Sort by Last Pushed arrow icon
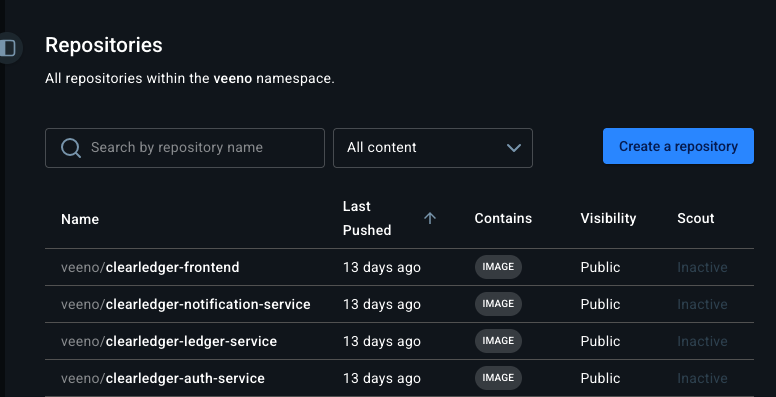Screen dimensions: 776x397 coord(430,218)
